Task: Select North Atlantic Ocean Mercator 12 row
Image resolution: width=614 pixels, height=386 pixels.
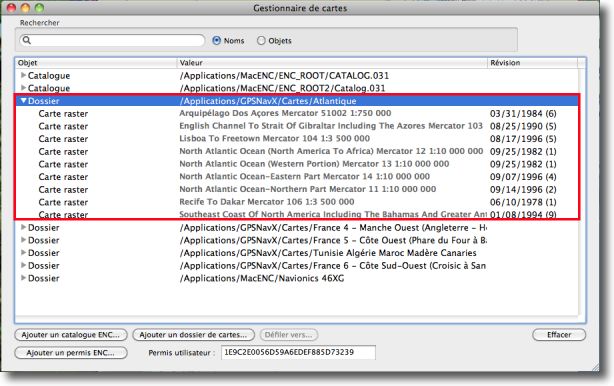Action: [x=297, y=152]
